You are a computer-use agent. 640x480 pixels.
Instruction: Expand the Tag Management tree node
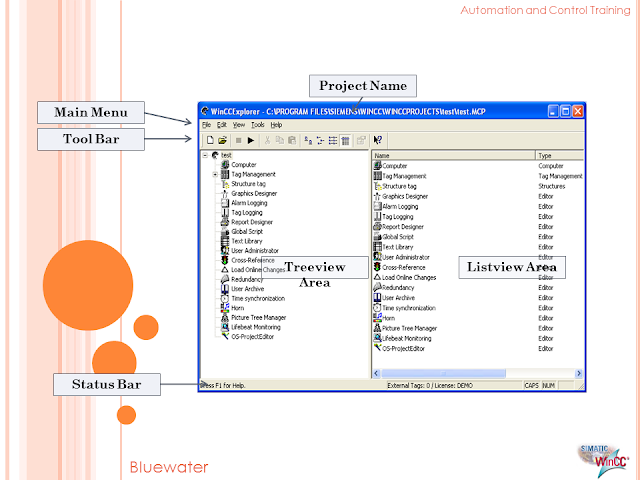(215, 174)
